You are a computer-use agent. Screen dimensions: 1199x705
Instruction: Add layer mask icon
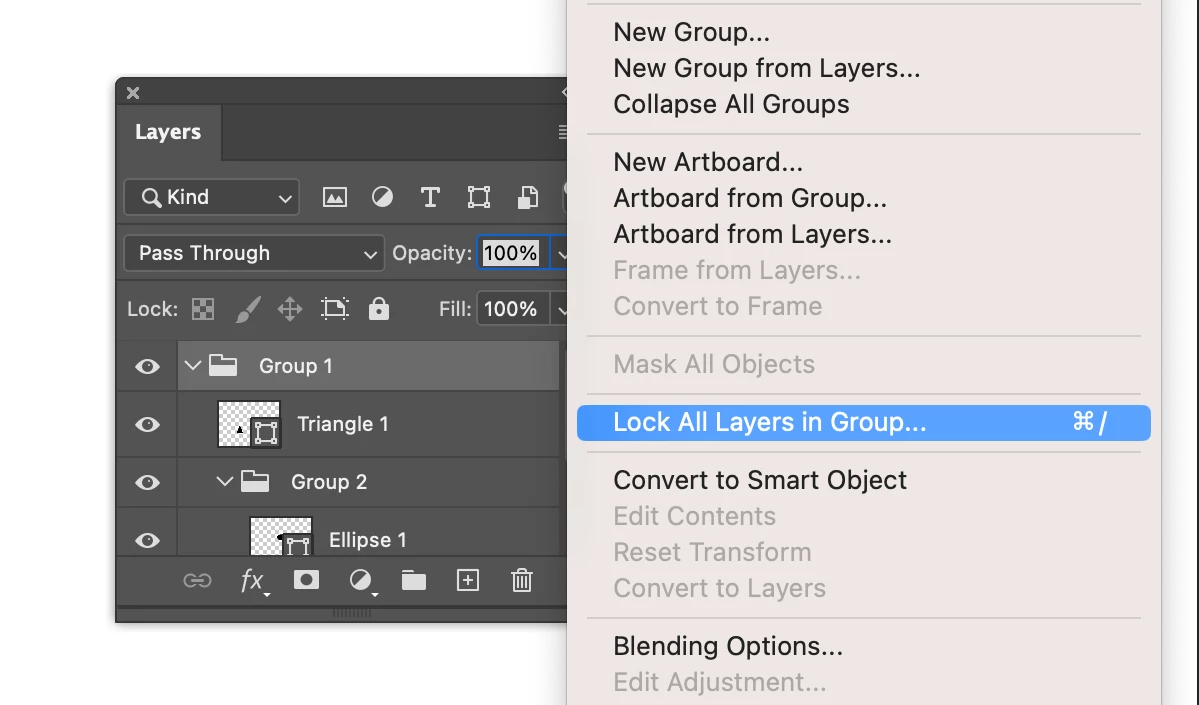click(x=307, y=580)
